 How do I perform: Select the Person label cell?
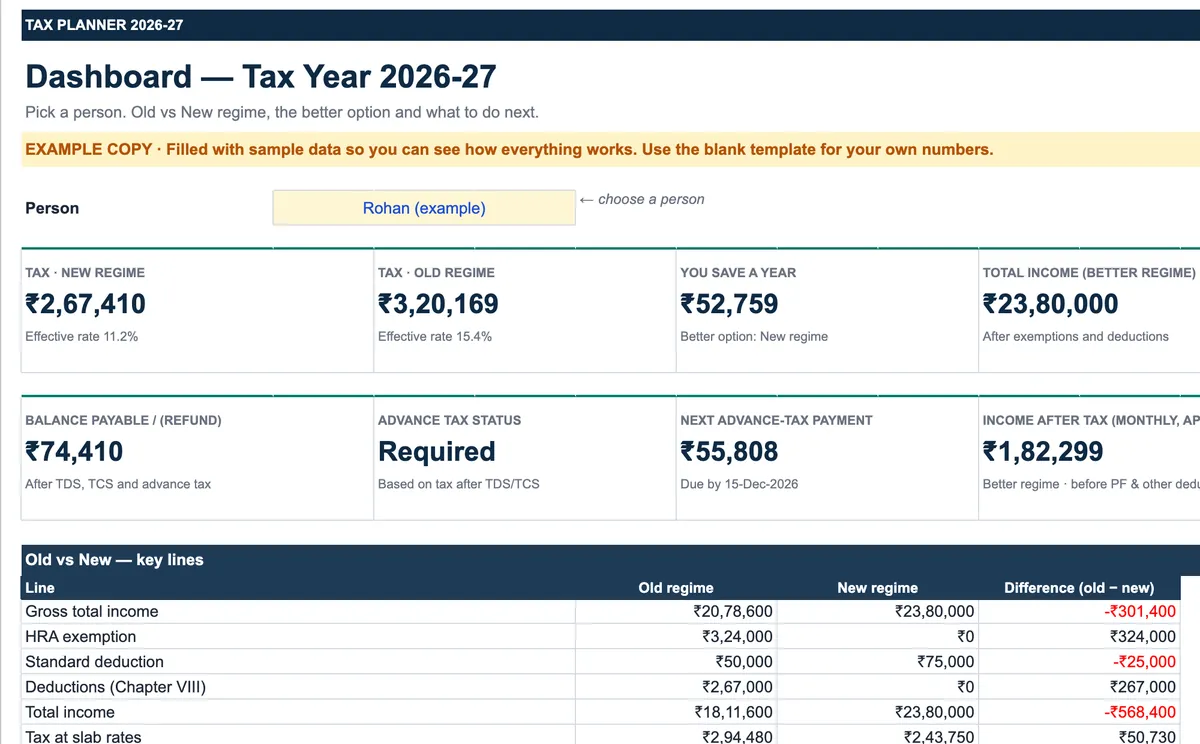(52, 208)
